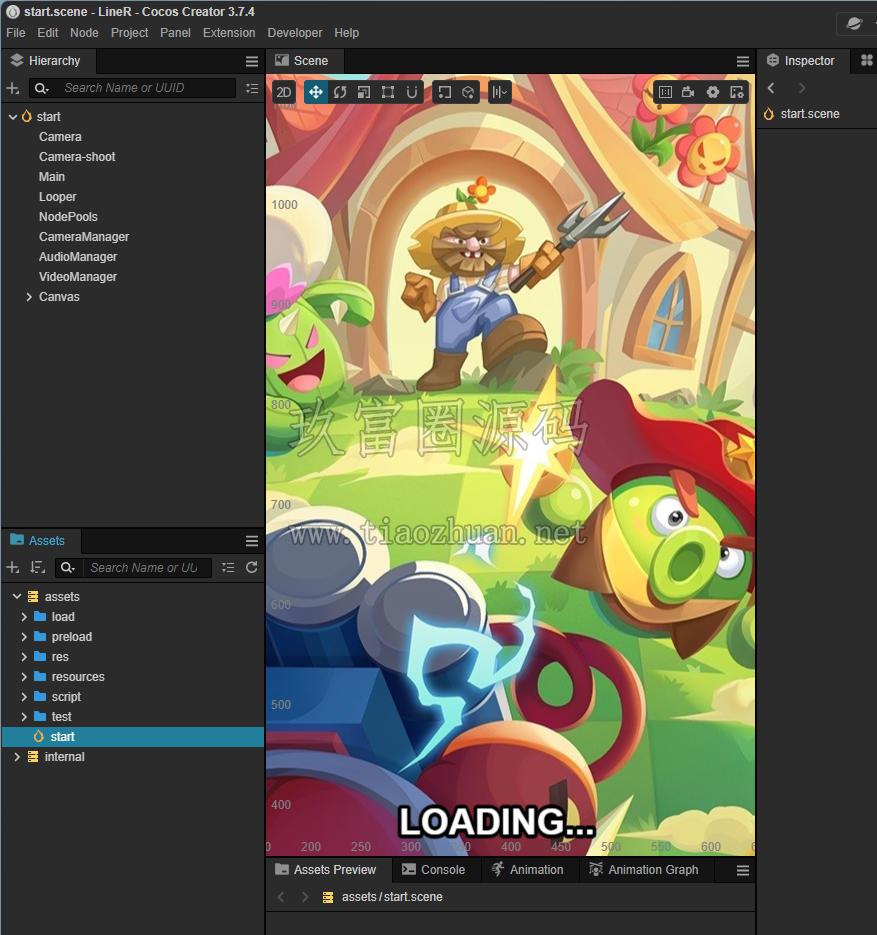Image resolution: width=877 pixels, height=935 pixels.
Task: Open the Assets sort order icon
Action: pyautogui.click(x=38, y=568)
